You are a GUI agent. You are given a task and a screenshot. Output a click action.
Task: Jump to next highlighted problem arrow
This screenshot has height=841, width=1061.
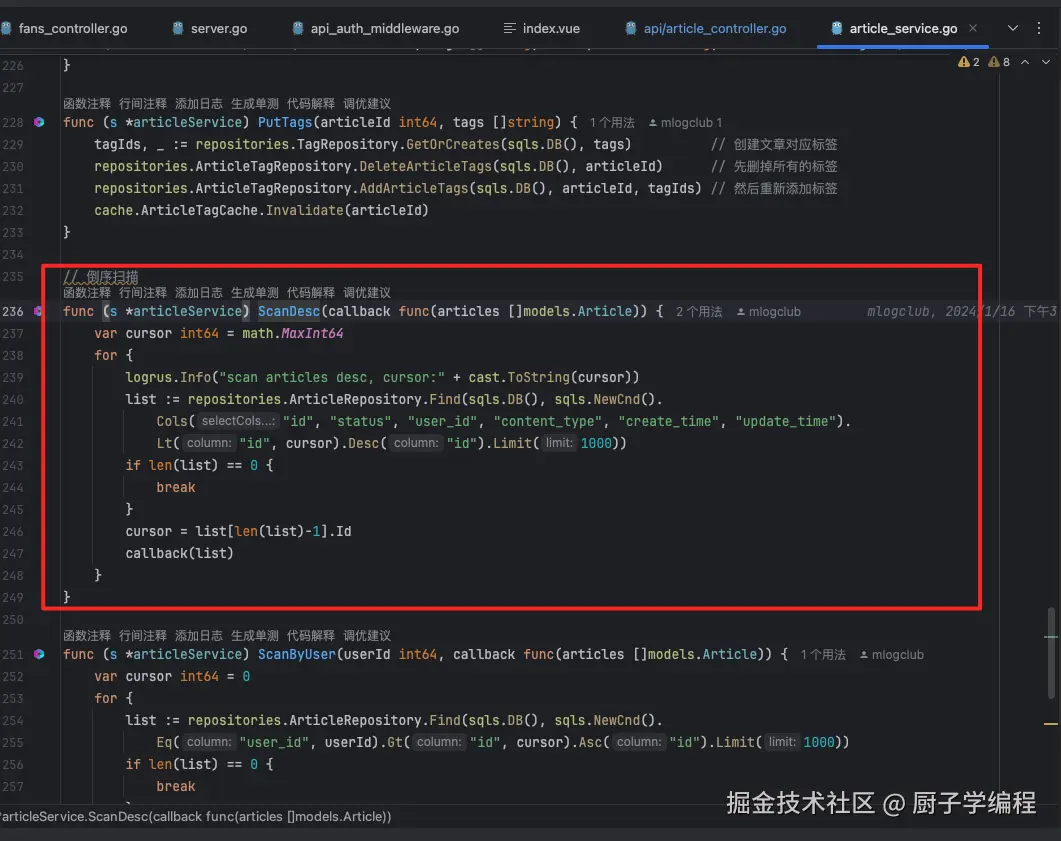pos(1045,62)
